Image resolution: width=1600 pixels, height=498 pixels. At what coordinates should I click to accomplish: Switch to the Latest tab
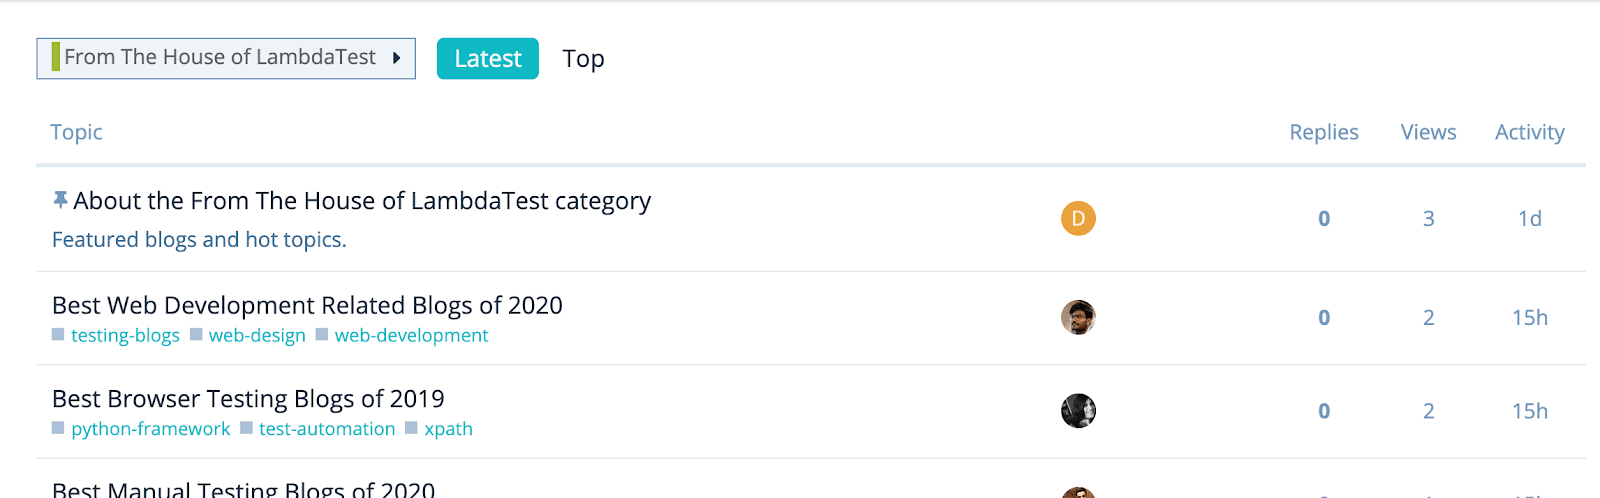[488, 59]
